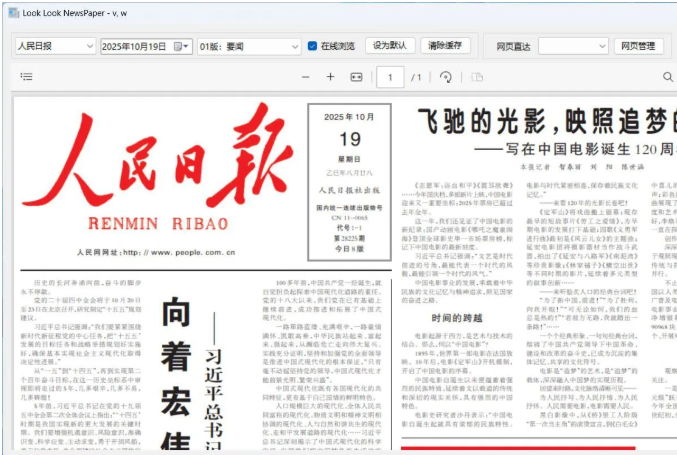
Task: Open the calendar picker icon in date field
Action: pos(180,46)
